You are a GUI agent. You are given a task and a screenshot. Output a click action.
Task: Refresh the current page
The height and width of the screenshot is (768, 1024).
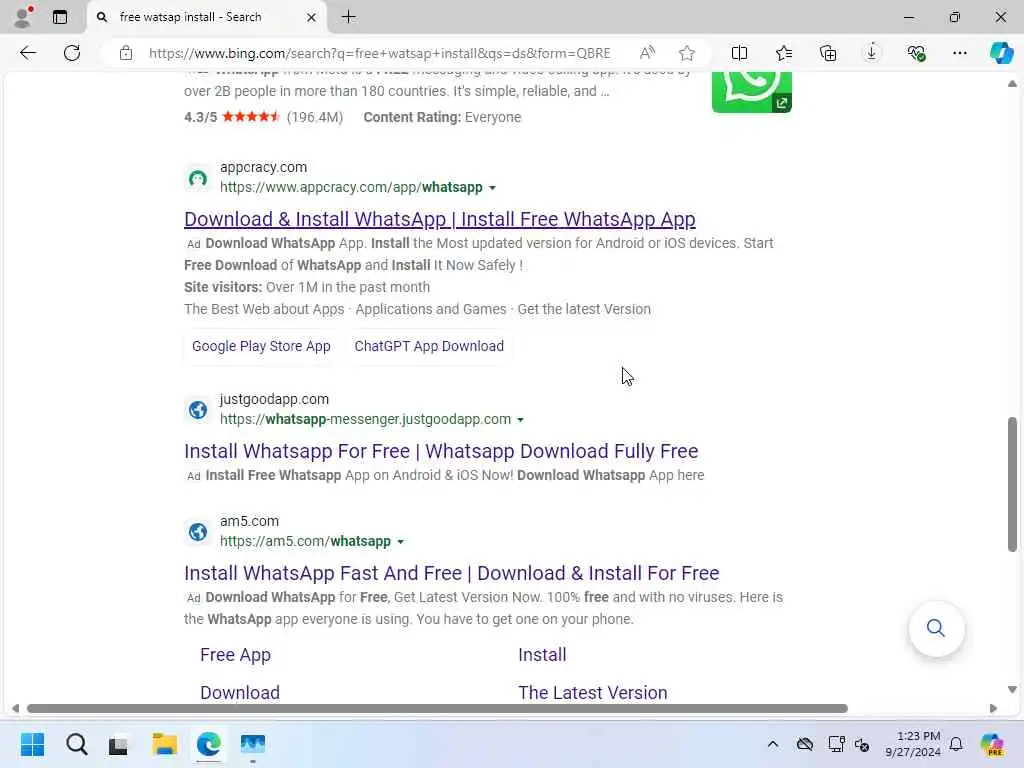tap(72, 53)
